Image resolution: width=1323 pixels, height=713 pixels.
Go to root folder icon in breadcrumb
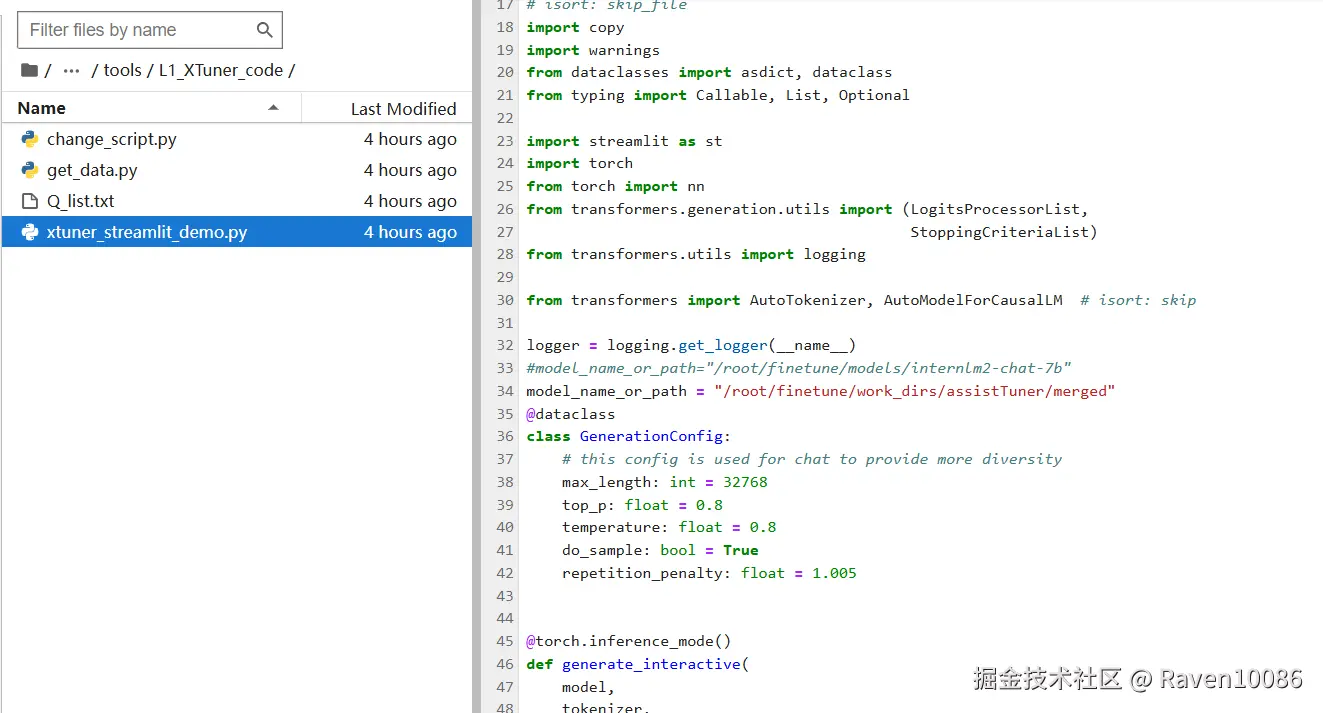(x=29, y=70)
